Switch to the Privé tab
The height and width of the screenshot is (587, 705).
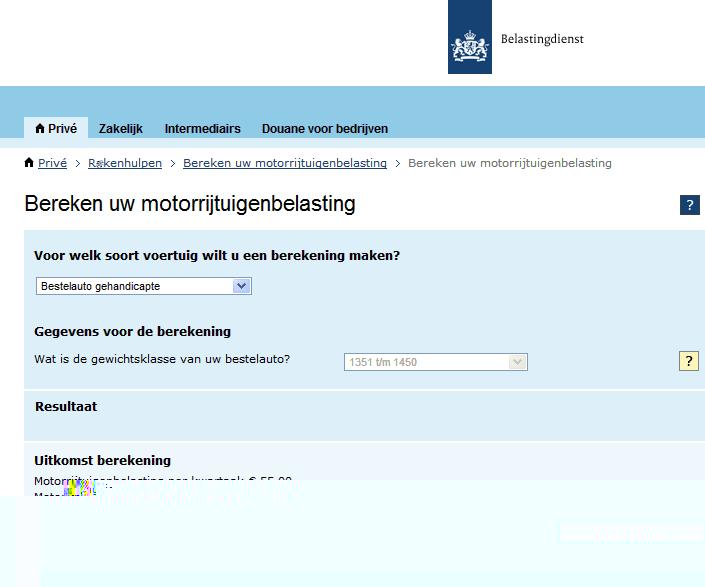click(56, 129)
